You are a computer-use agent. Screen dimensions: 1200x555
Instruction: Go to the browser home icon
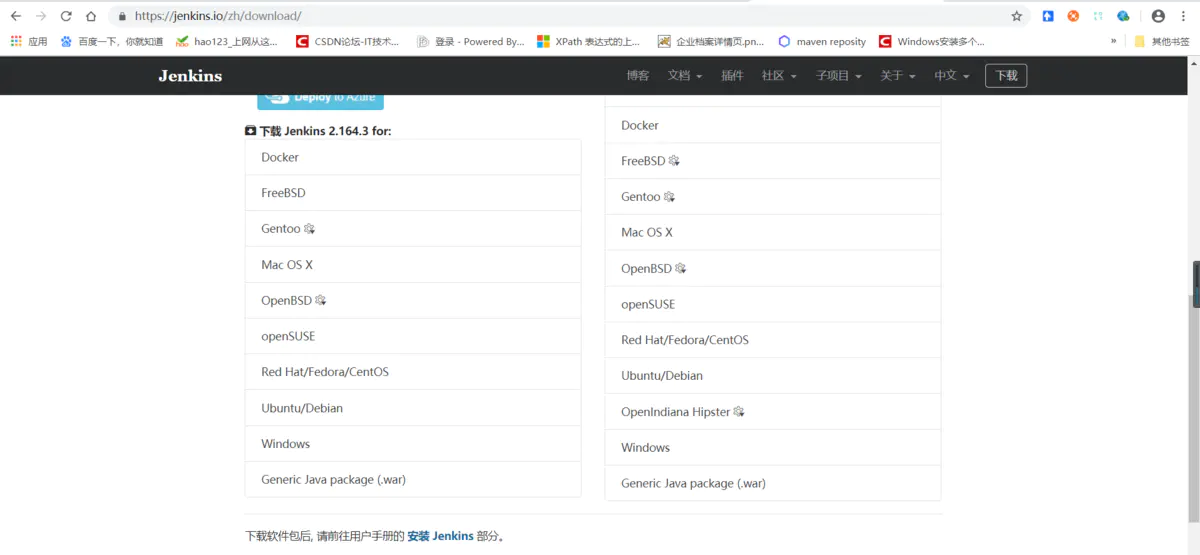91,16
